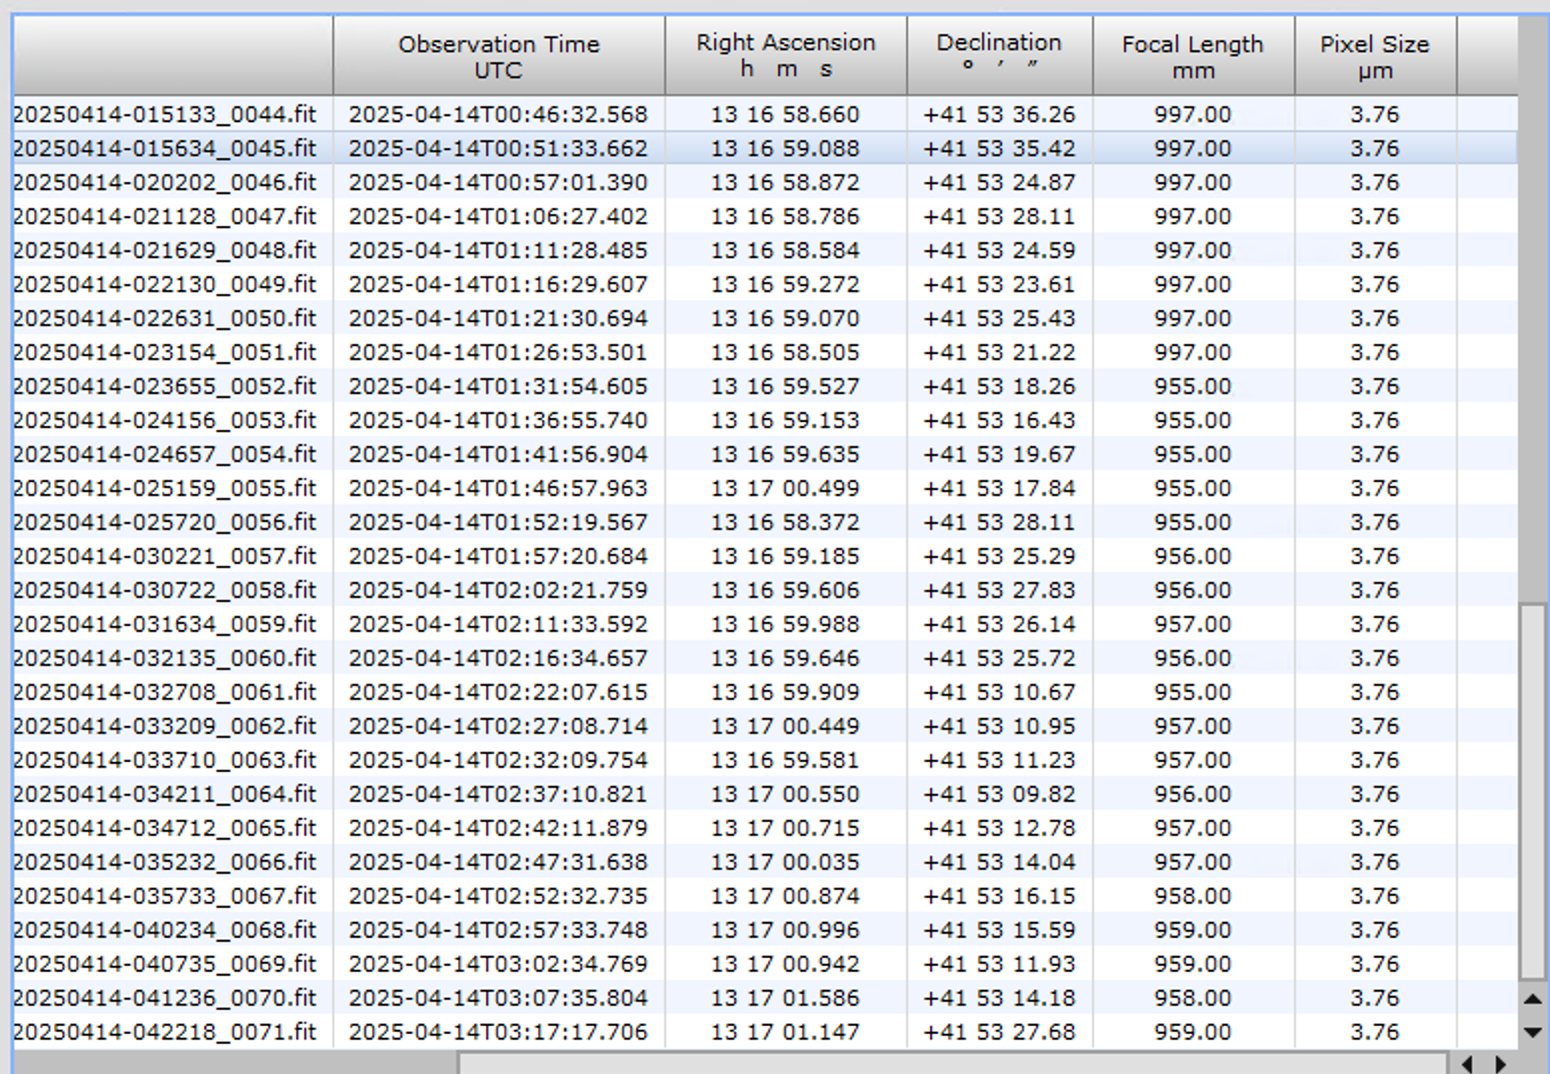Click the vertical scrollbar down arrow
Image resolution: width=1550 pixels, height=1074 pixels.
[x=1532, y=1033]
